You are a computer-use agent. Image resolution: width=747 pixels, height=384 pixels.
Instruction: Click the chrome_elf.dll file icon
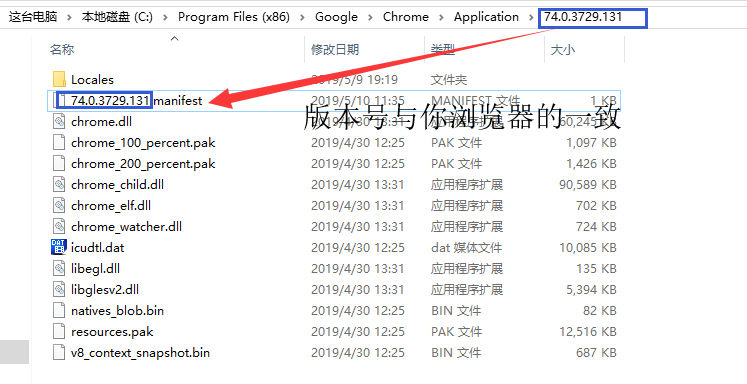pyautogui.click(x=59, y=205)
